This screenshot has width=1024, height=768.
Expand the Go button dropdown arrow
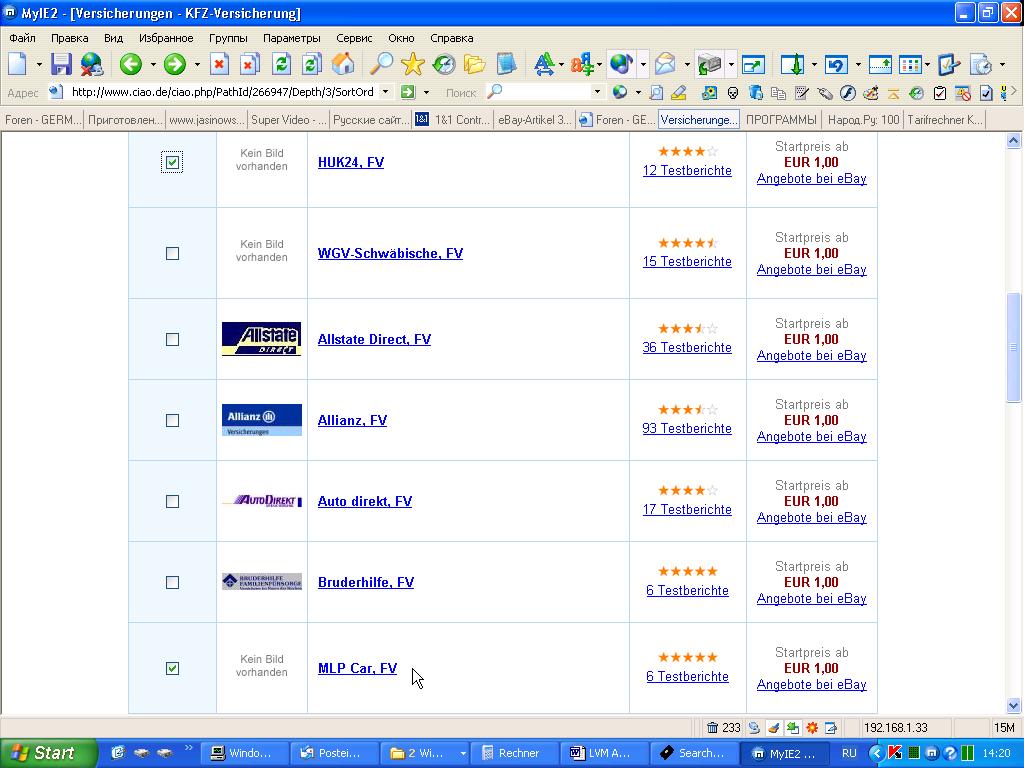(x=426, y=92)
